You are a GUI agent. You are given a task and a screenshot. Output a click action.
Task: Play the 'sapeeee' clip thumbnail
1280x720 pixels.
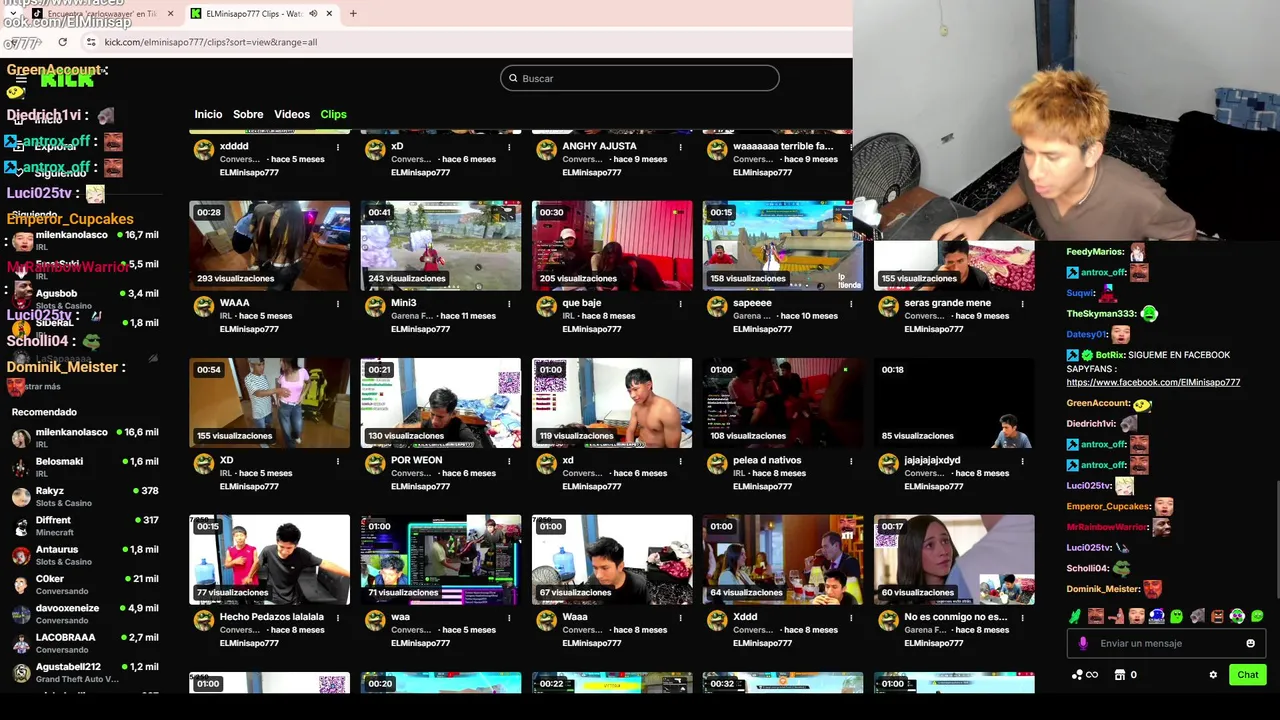click(x=783, y=246)
